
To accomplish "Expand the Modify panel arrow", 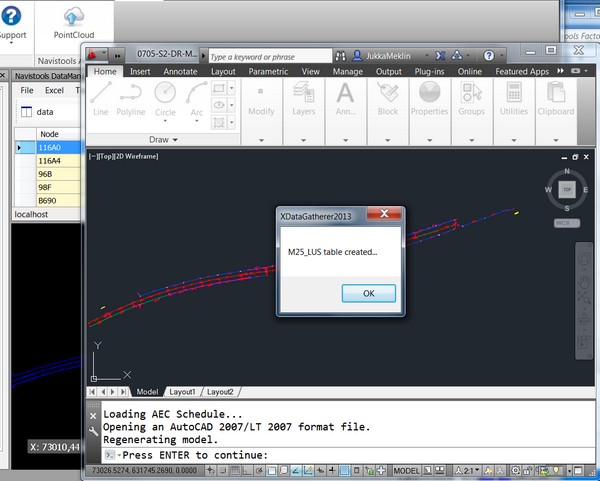I will (x=261, y=139).
